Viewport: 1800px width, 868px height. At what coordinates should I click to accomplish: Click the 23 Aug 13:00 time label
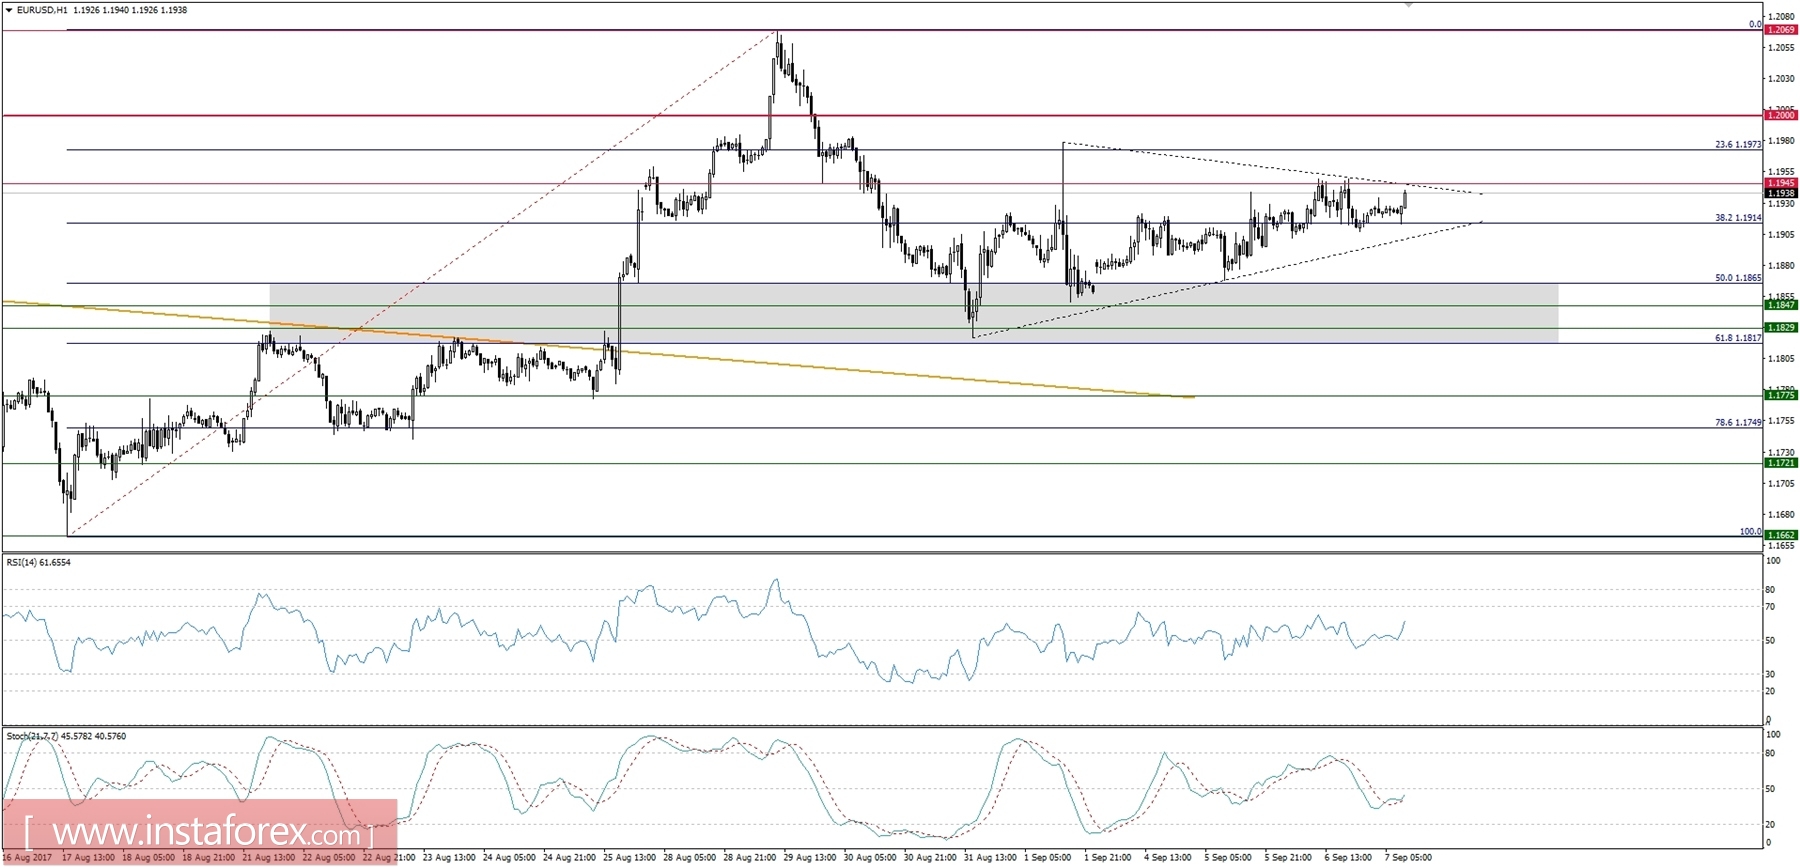[449, 857]
